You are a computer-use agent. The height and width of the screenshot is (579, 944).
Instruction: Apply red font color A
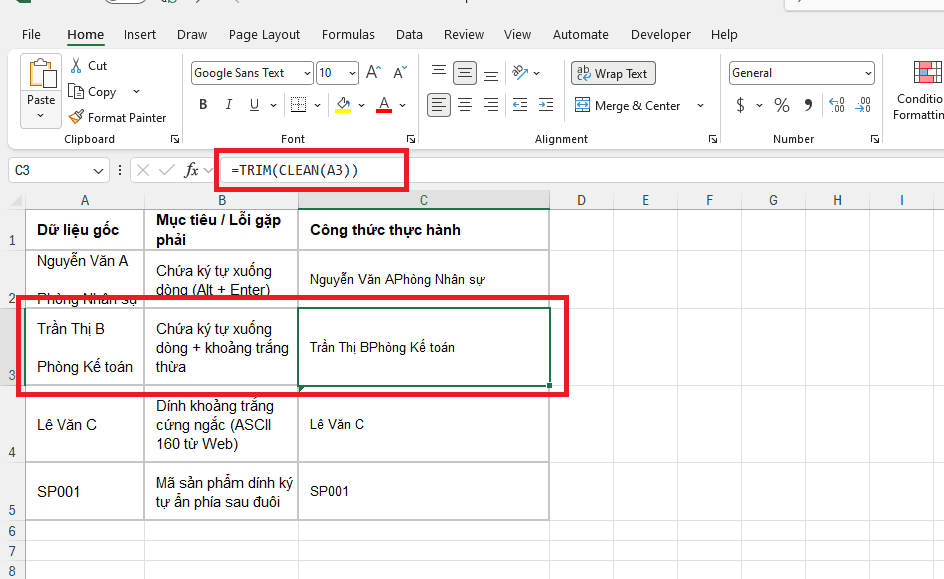coord(384,105)
